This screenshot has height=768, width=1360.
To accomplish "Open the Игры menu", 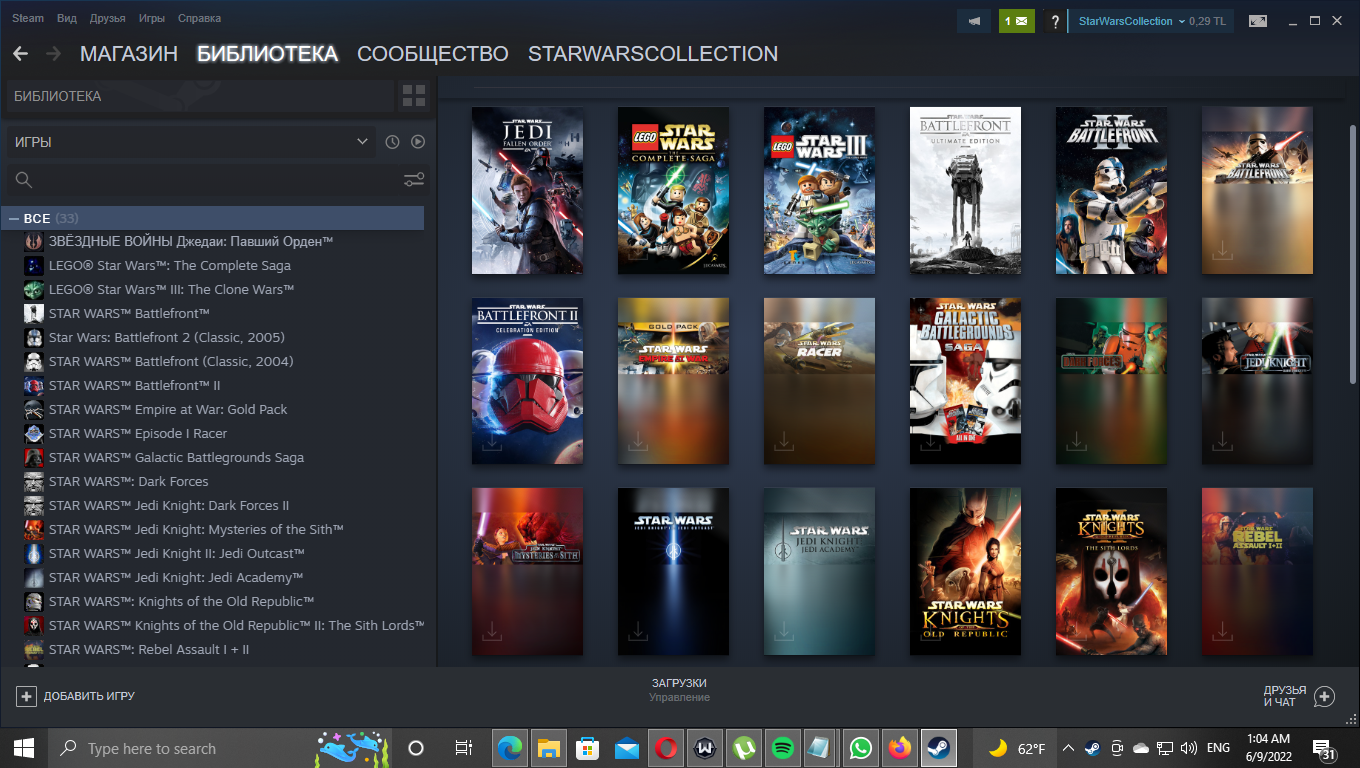I will point(152,19).
